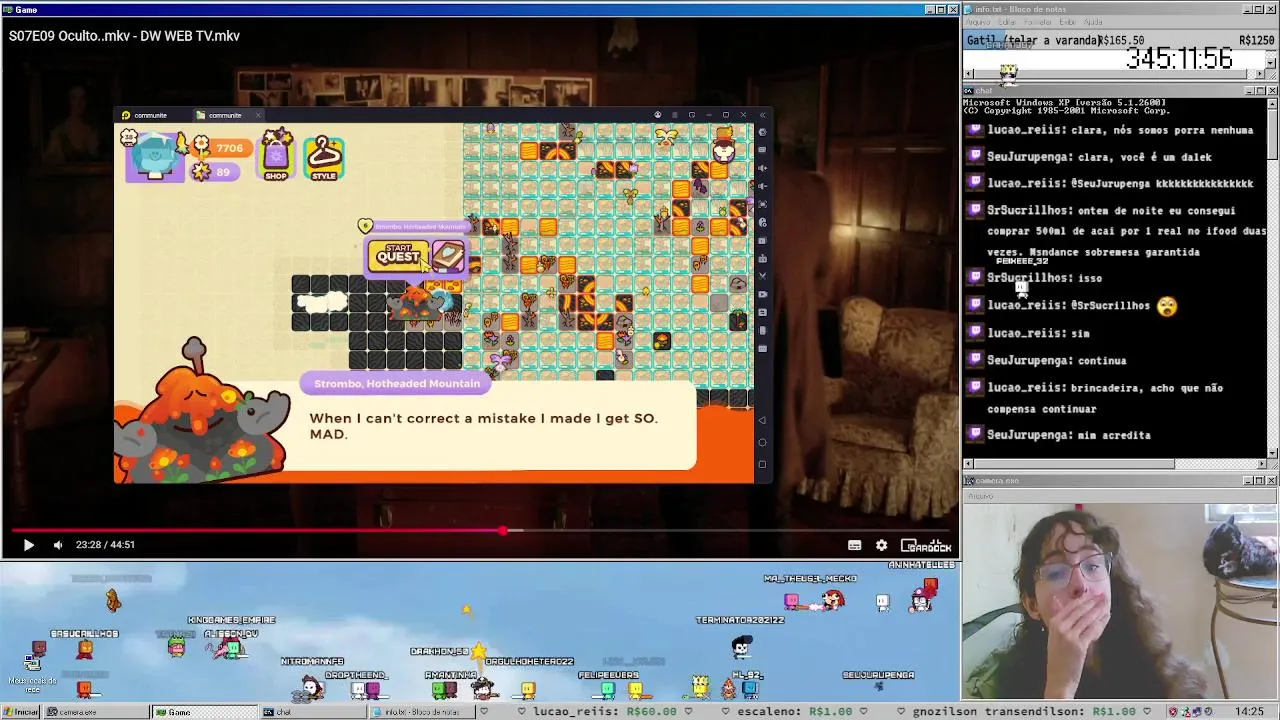
Task: Open the SHOP bag icon in game
Action: click(x=276, y=156)
